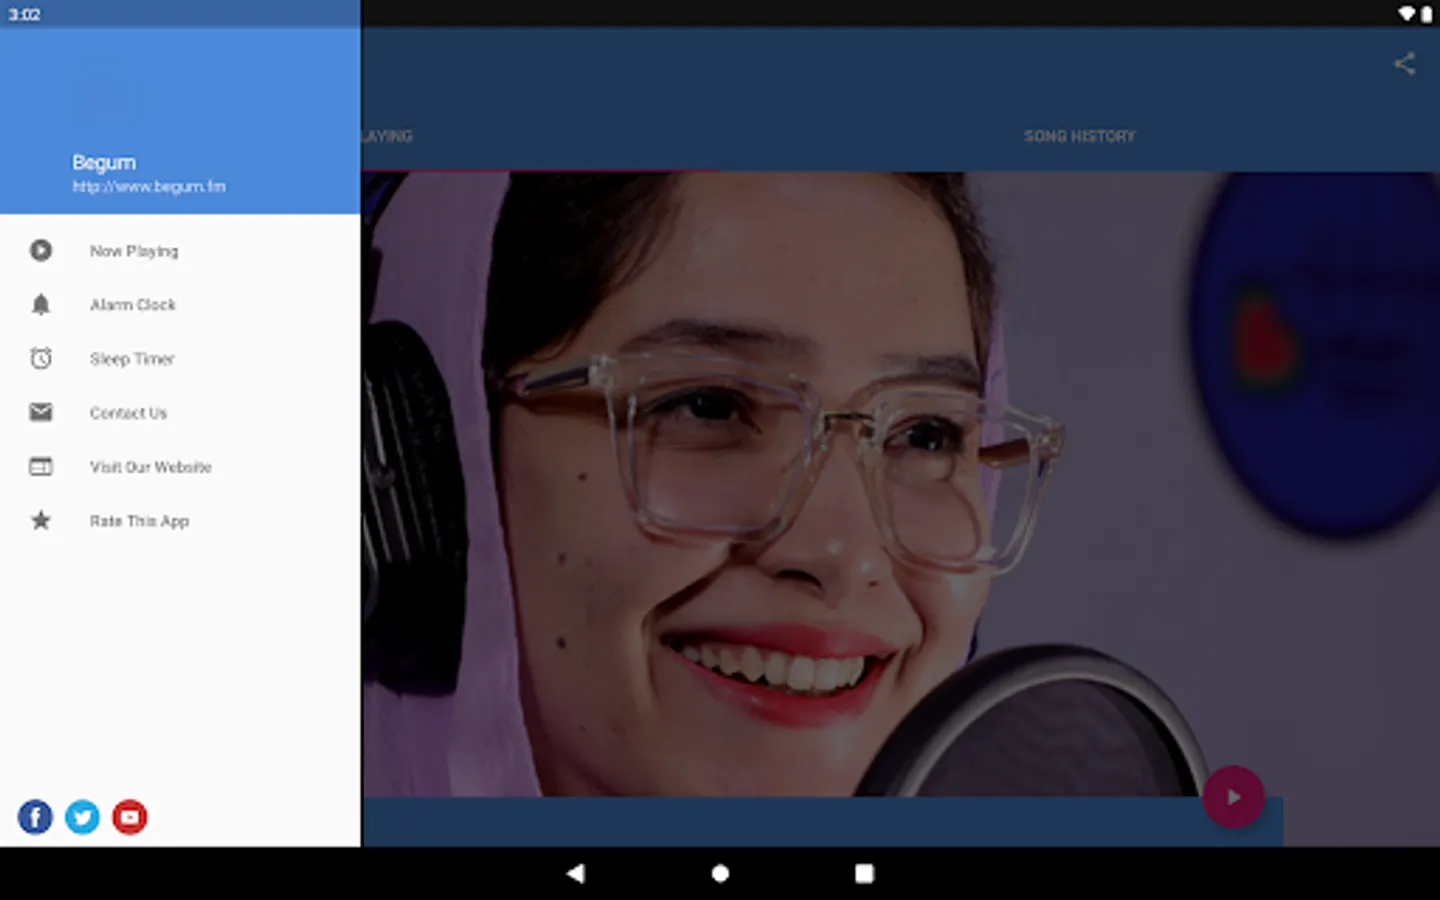The height and width of the screenshot is (900, 1440).
Task: Open the Twitter social icon
Action: coord(82,817)
